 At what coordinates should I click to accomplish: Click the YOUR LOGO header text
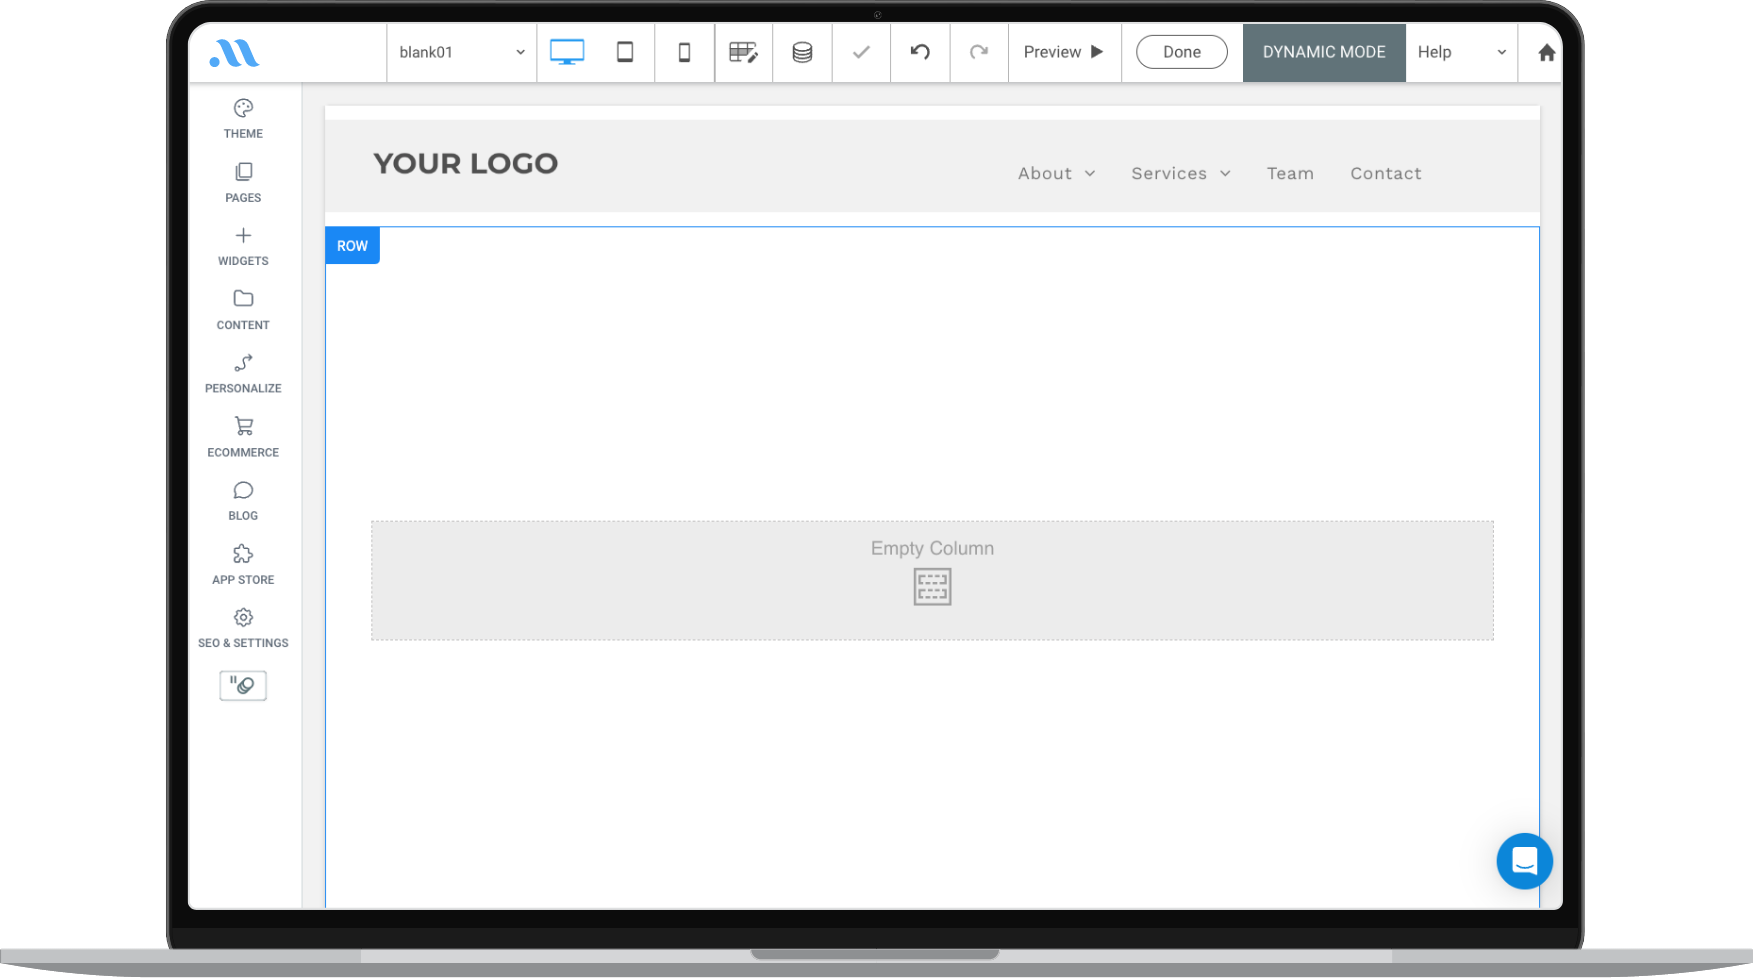tap(466, 163)
